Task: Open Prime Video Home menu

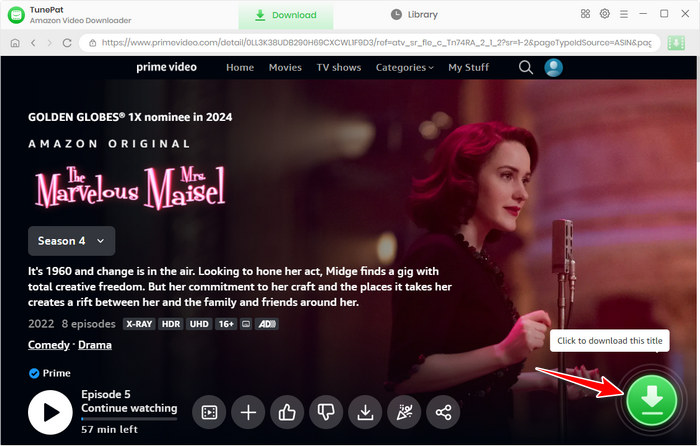Action: click(240, 67)
